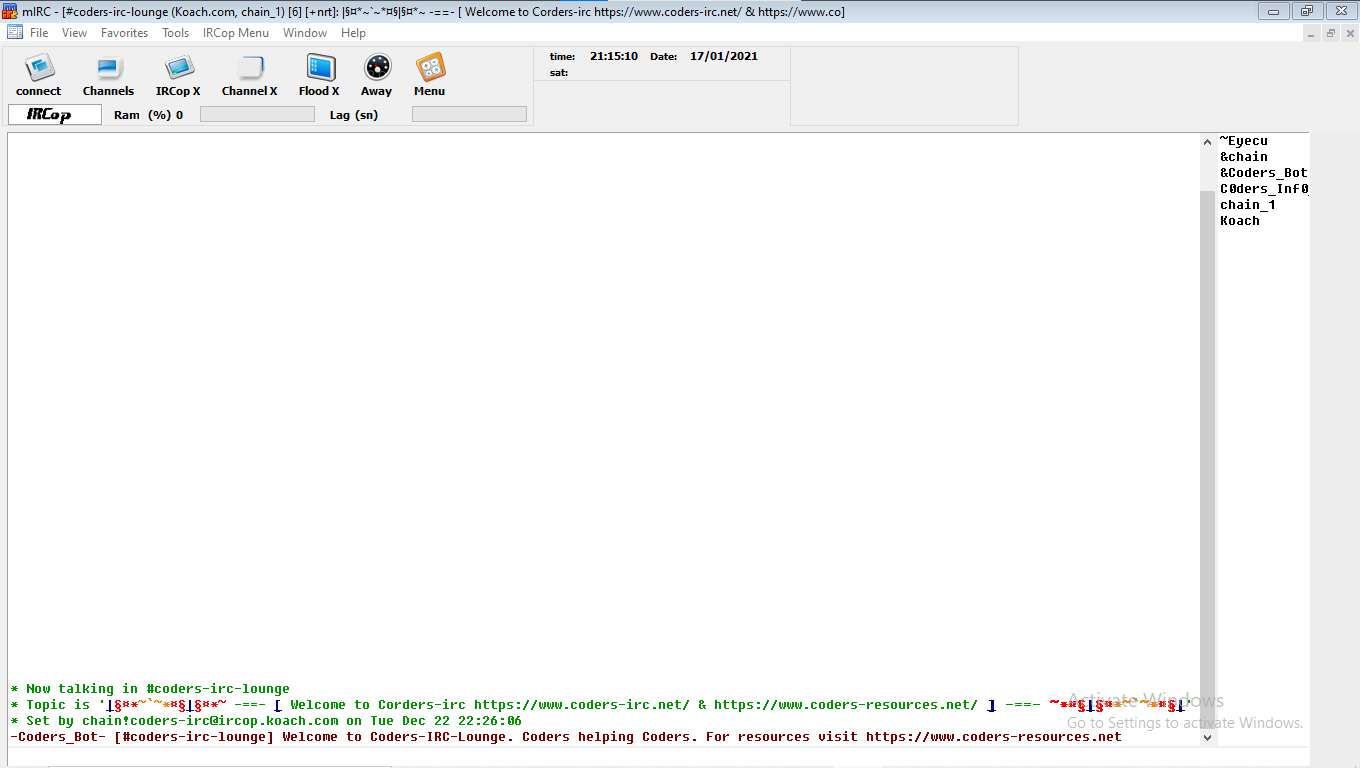Click the orange Menu toolbar icon
The height and width of the screenshot is (768, 1360).
(x=430, y=68)
